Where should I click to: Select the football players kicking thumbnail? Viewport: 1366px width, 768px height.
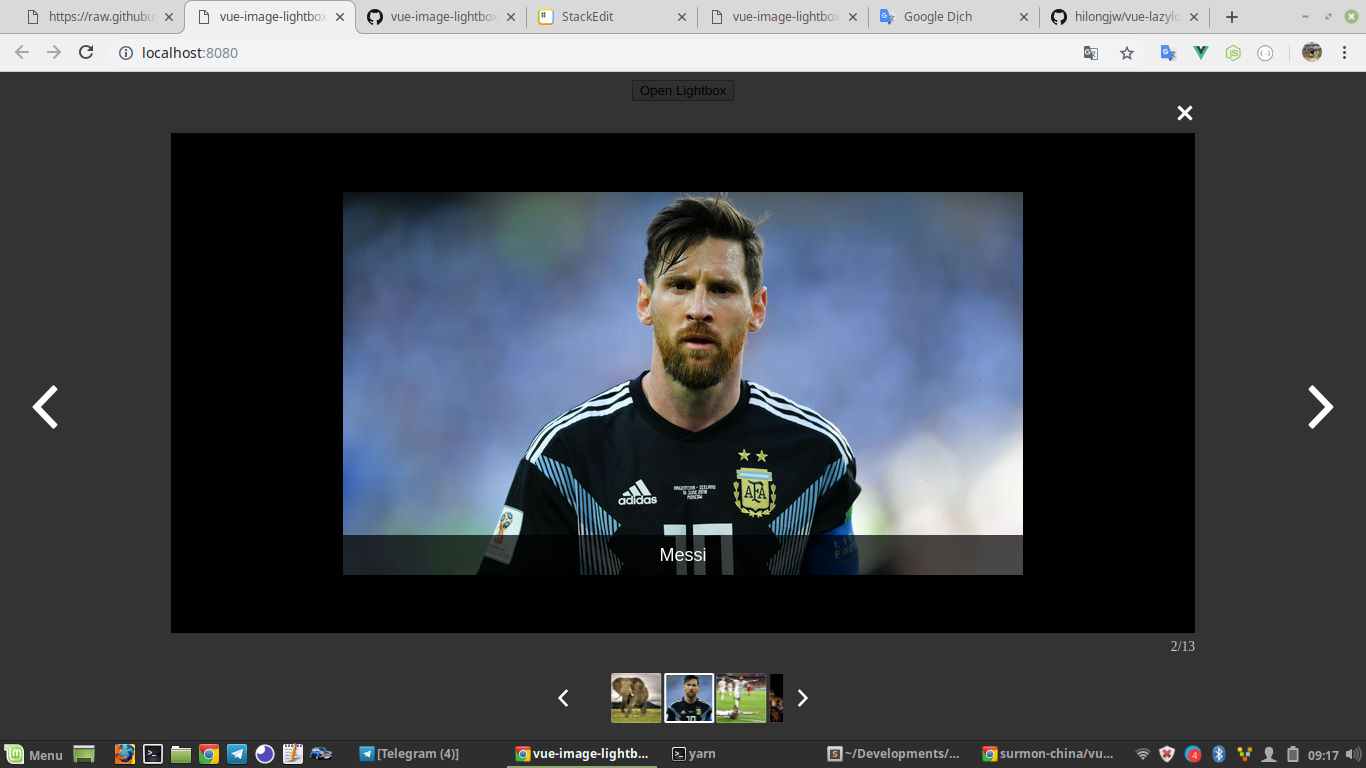pos(741,698)
